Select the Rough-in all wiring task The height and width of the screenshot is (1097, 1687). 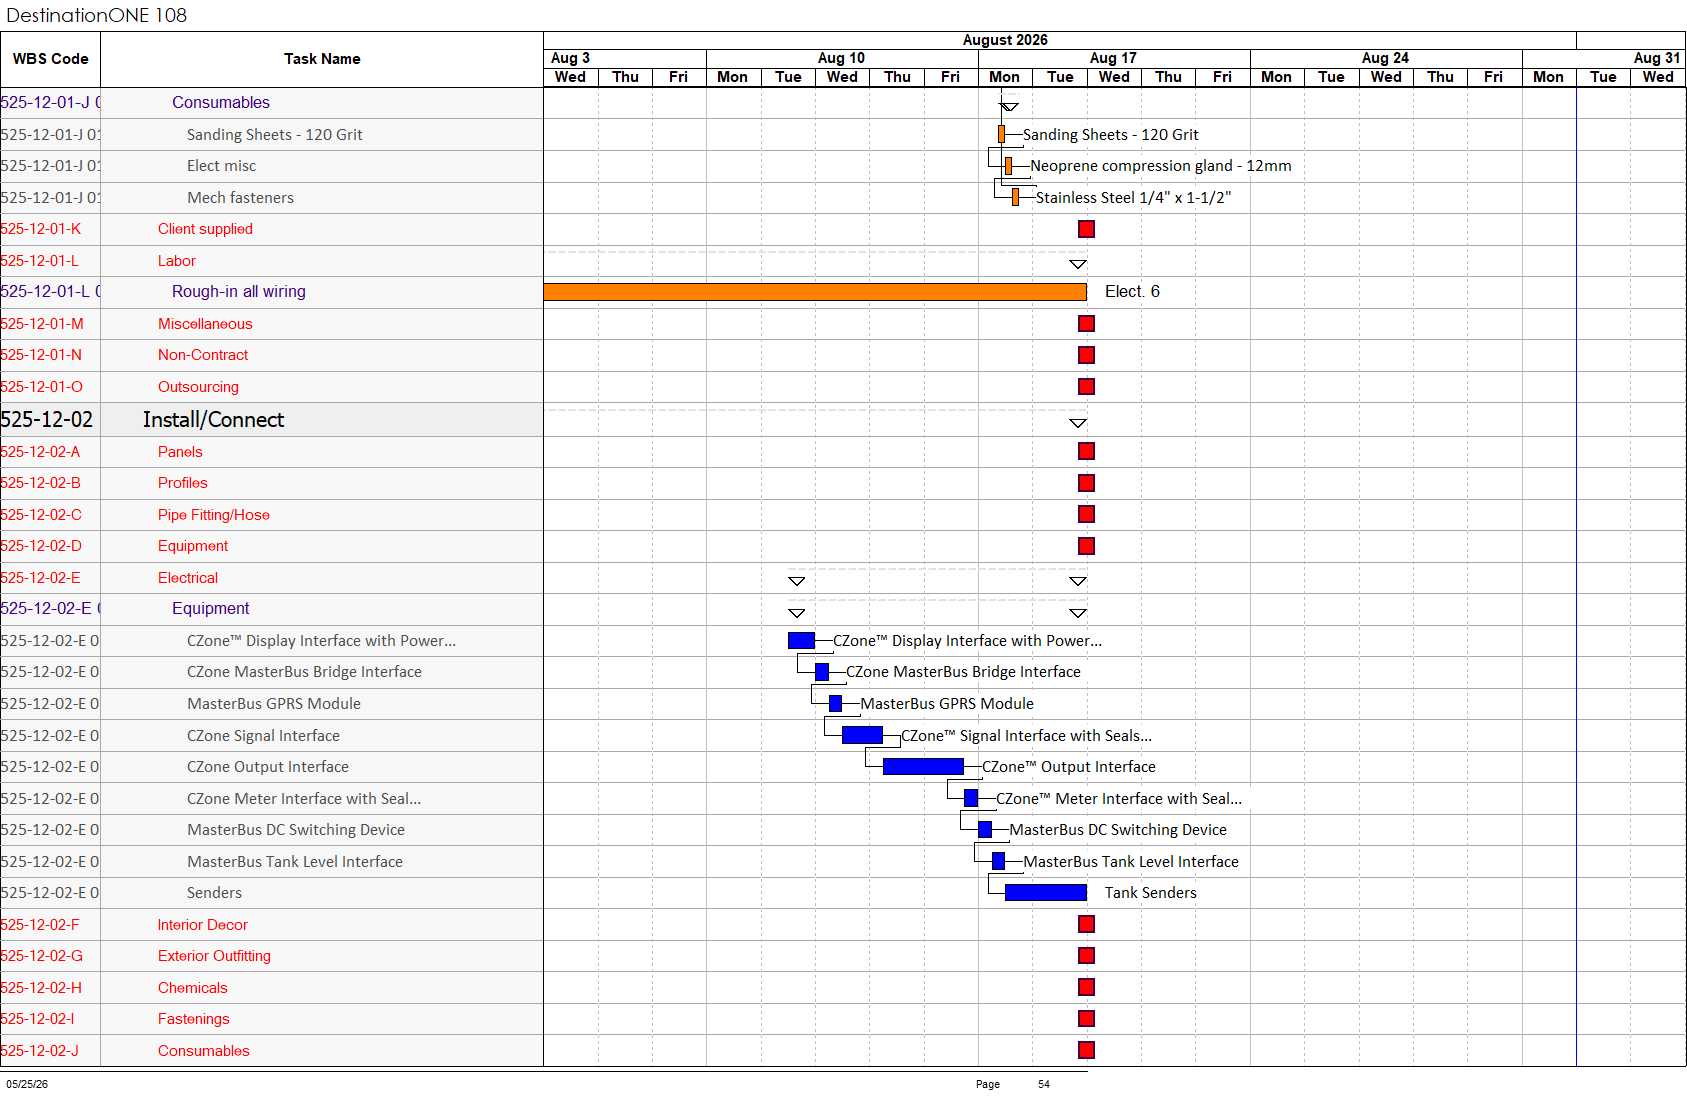click(x=239, y=292)
